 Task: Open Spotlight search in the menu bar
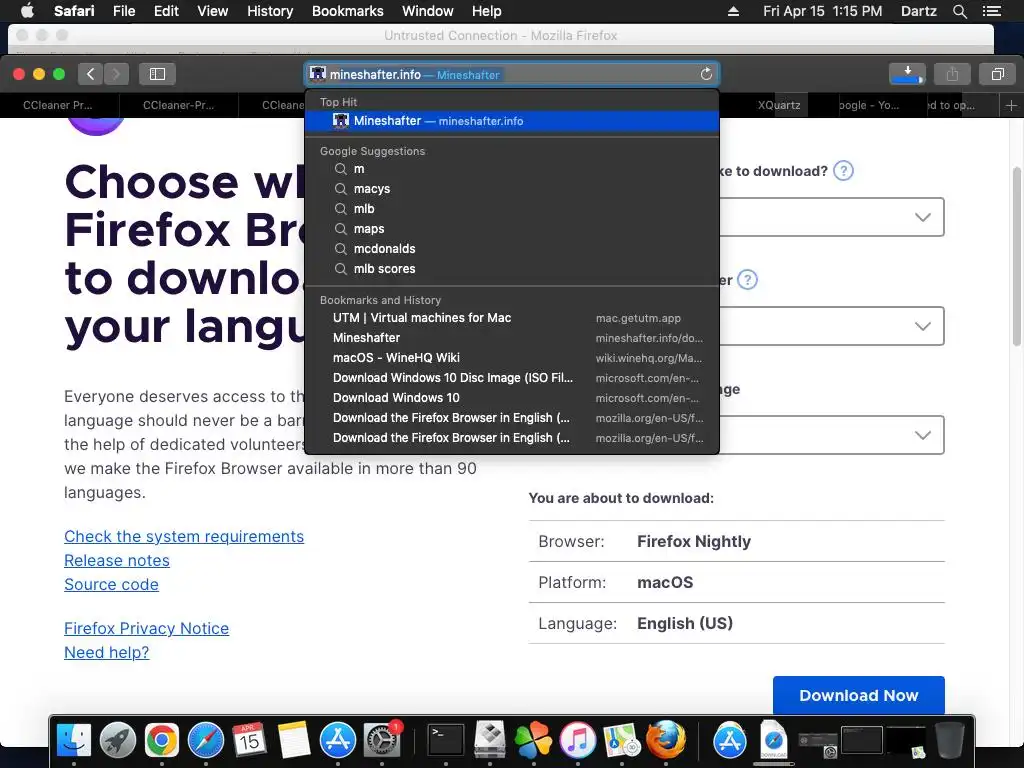click(959, 11)
